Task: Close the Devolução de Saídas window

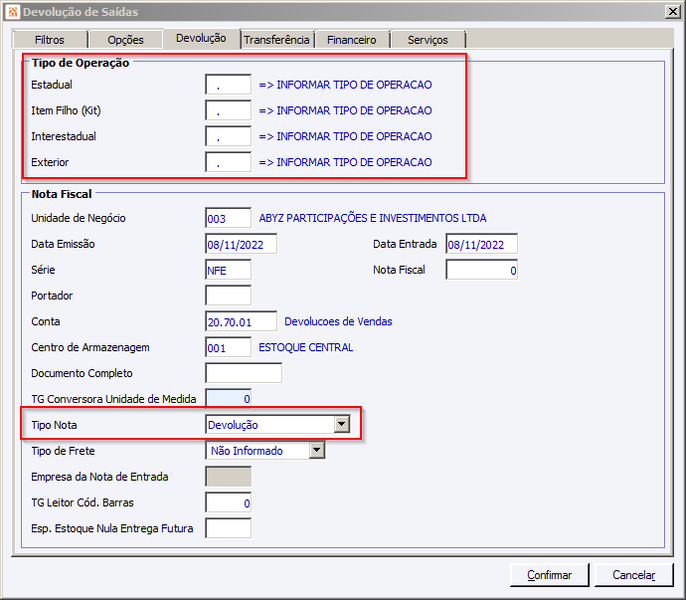Action: tap(672, 11)
